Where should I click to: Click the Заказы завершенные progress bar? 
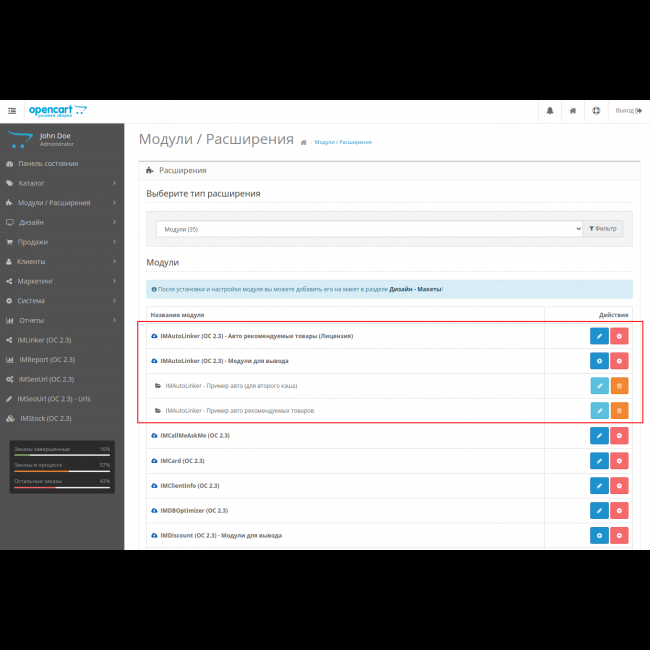(x=62, y=455)
